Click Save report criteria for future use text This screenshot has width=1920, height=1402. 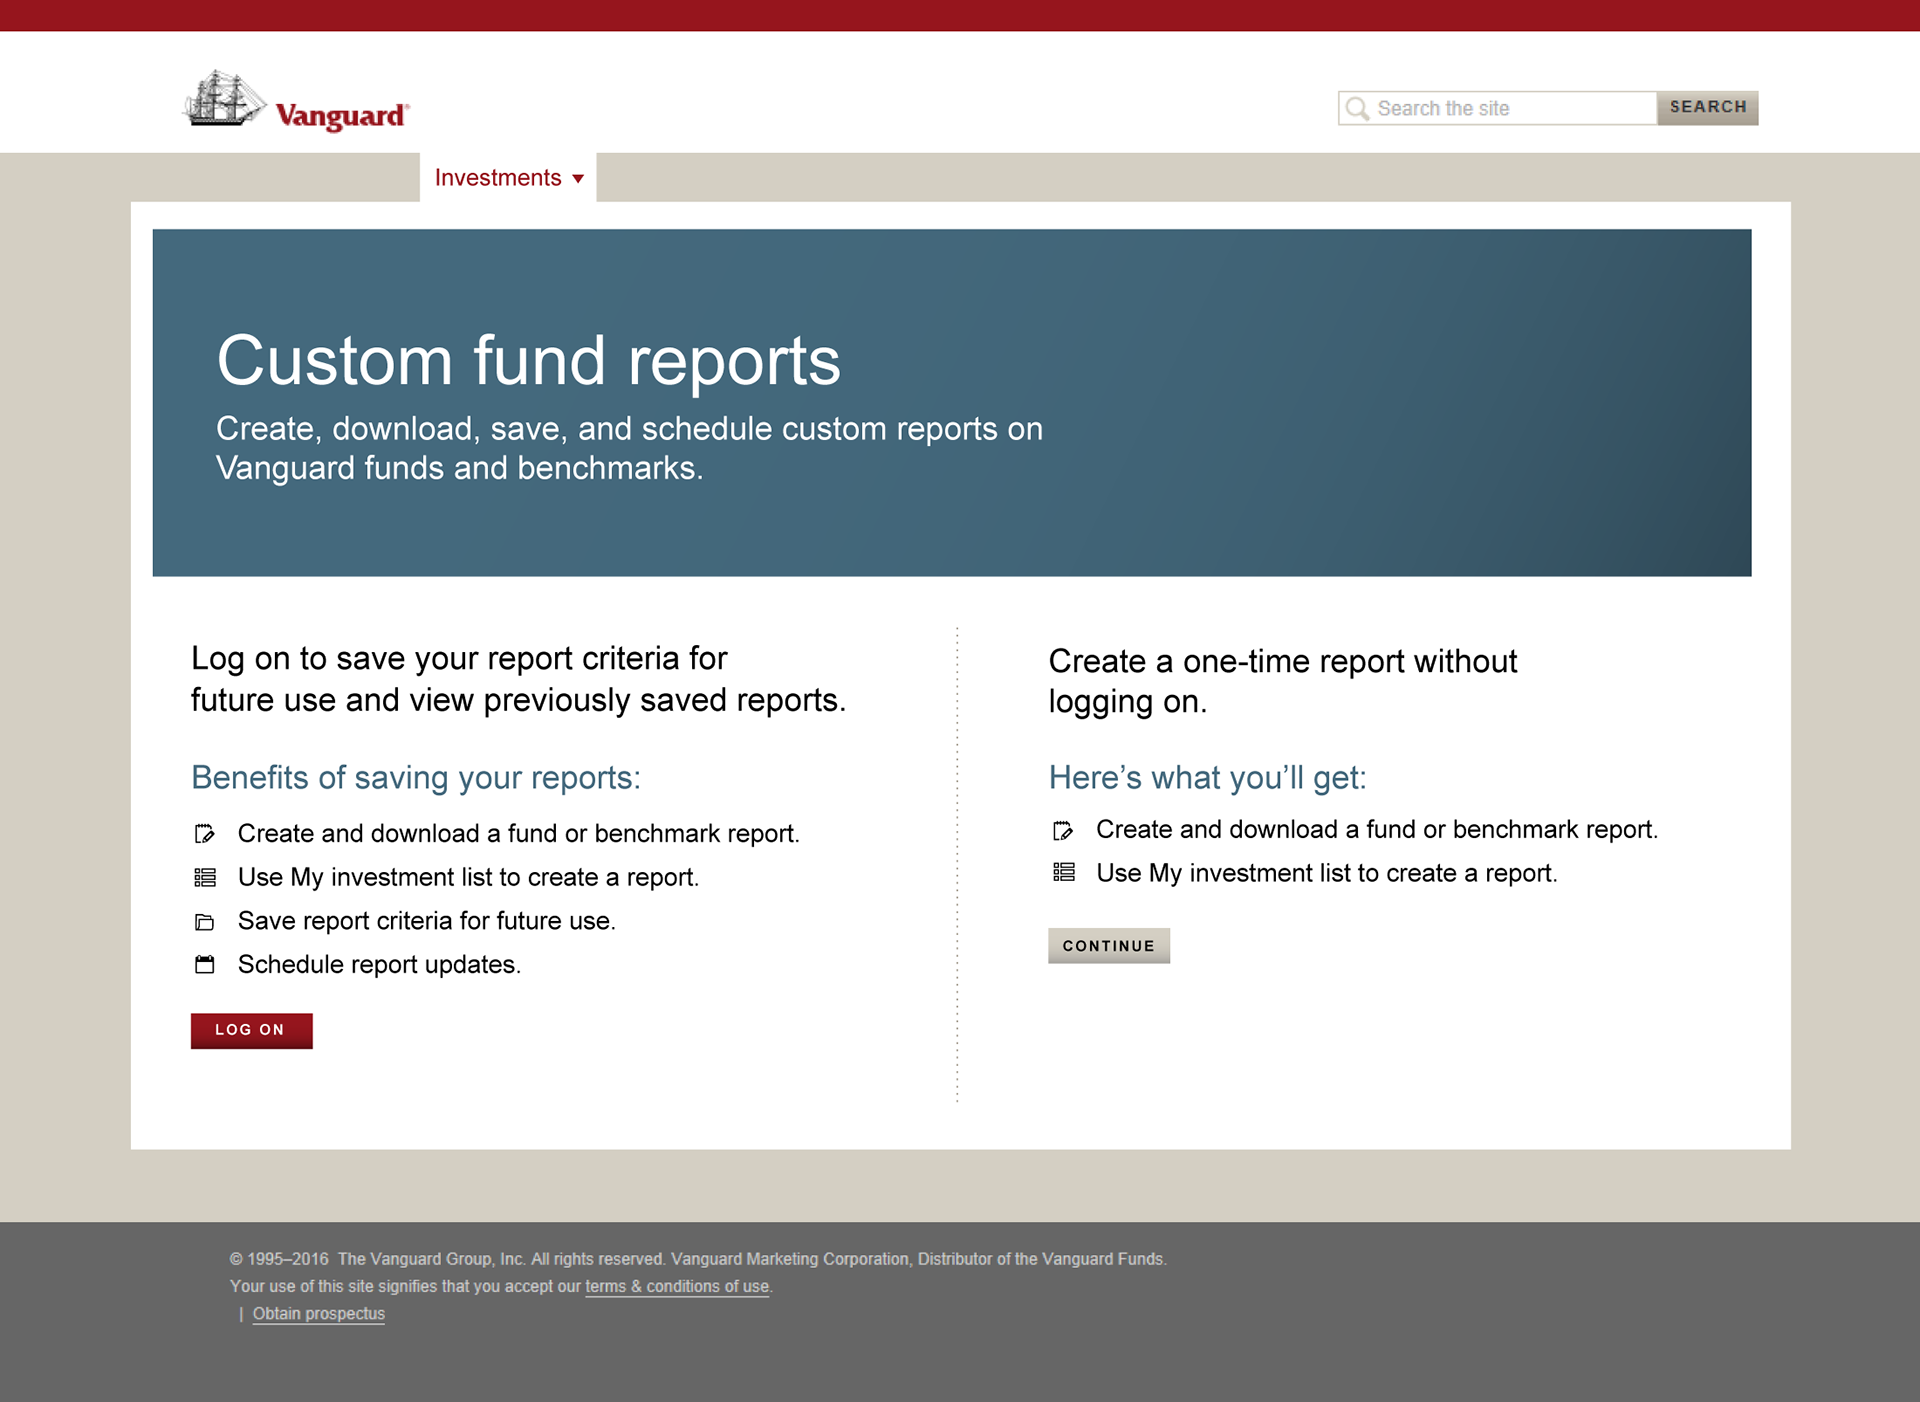[426, 920]
